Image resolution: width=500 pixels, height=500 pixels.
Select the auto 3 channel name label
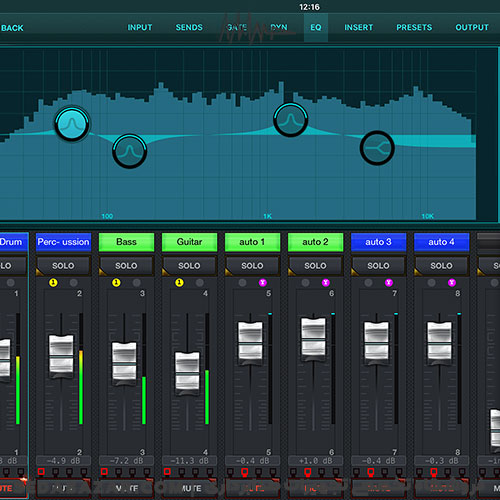[x=378, y=242]
